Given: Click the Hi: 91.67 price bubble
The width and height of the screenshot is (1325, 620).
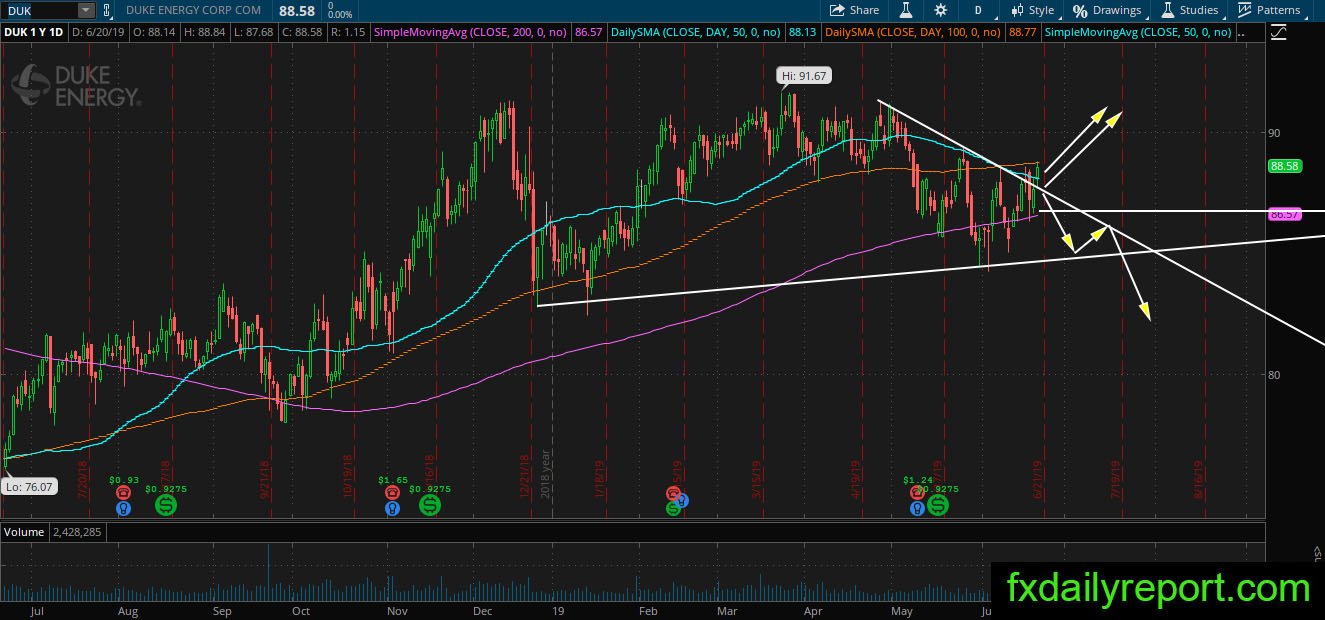Looking at the screenshot, I should pos(806,76).
